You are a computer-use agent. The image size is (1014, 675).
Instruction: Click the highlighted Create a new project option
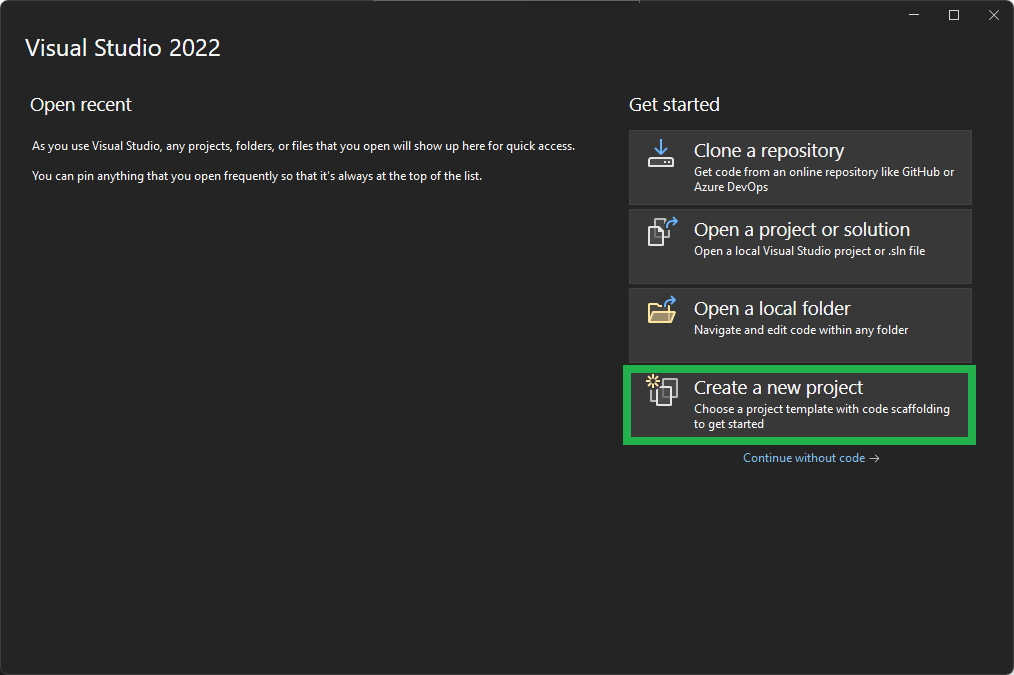800,404
